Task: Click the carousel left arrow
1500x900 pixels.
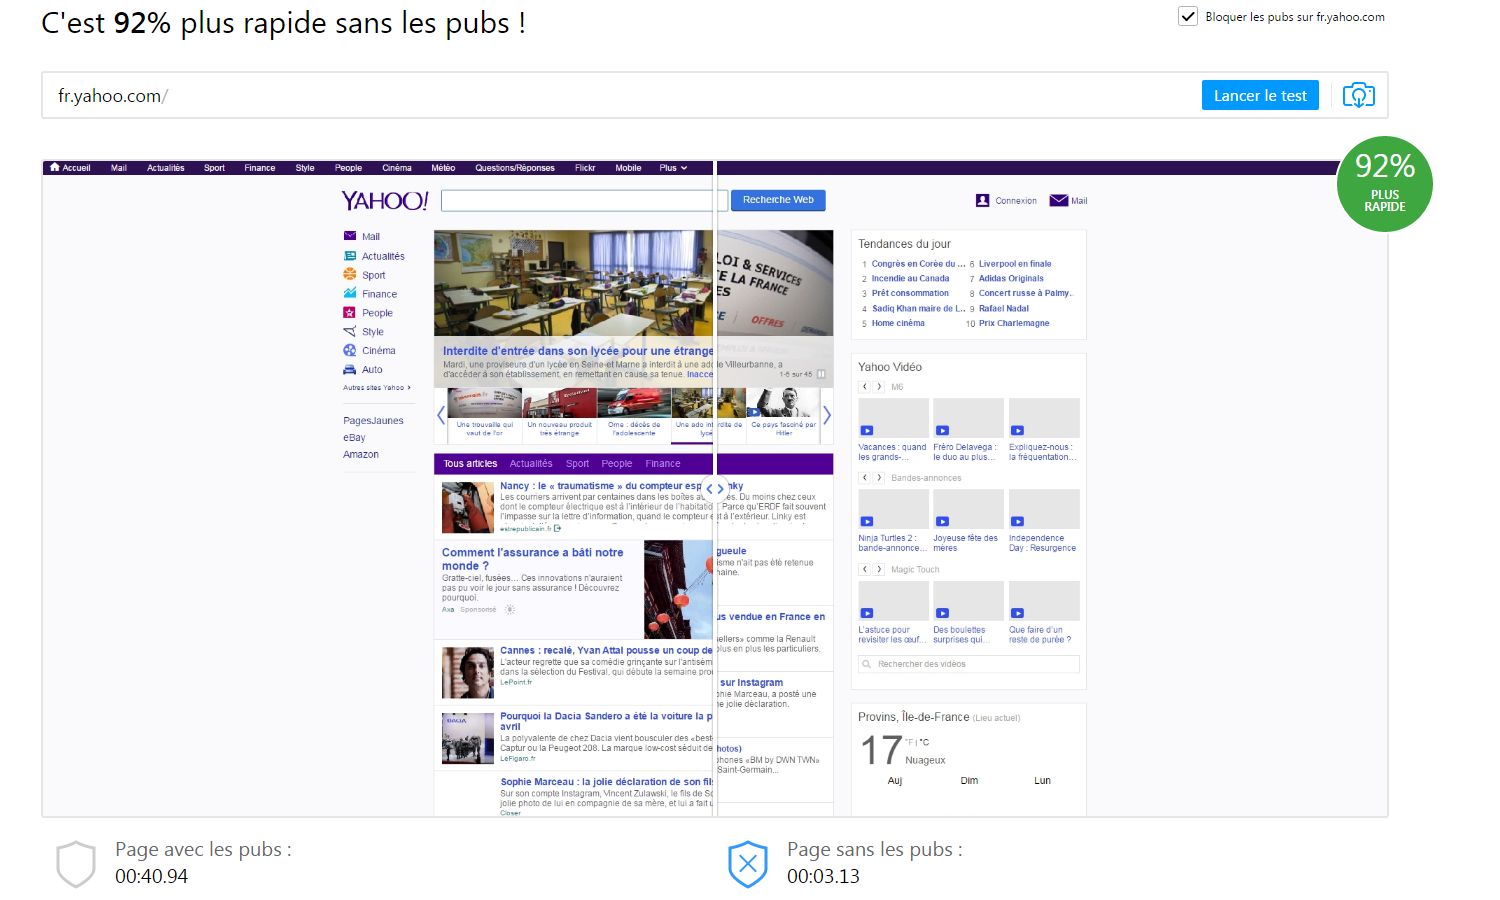Action: tap(440, 415)
